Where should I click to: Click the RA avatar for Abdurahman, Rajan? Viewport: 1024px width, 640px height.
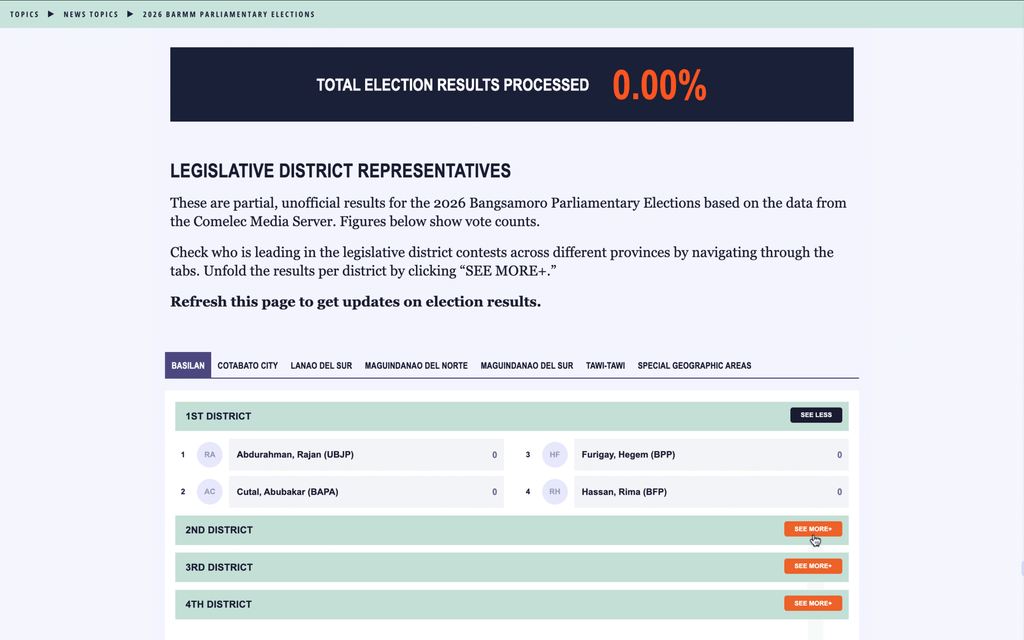click(210, 455)
